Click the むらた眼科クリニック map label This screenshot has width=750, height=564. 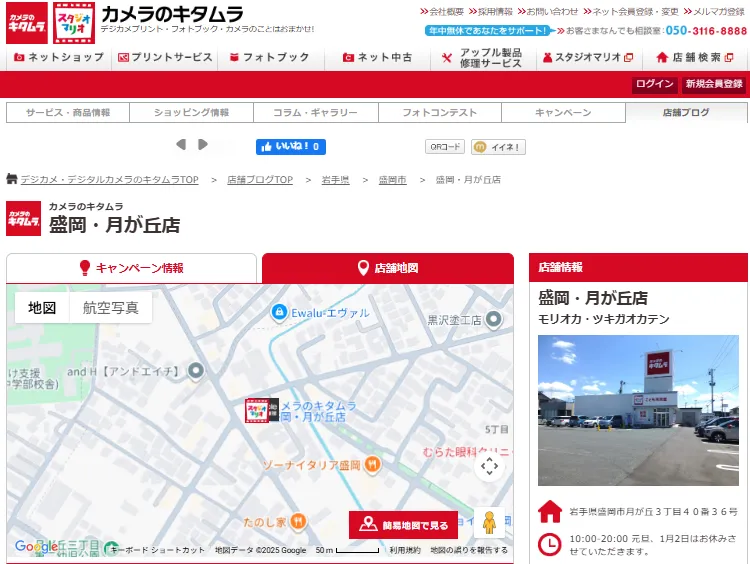tap(466, 452)
